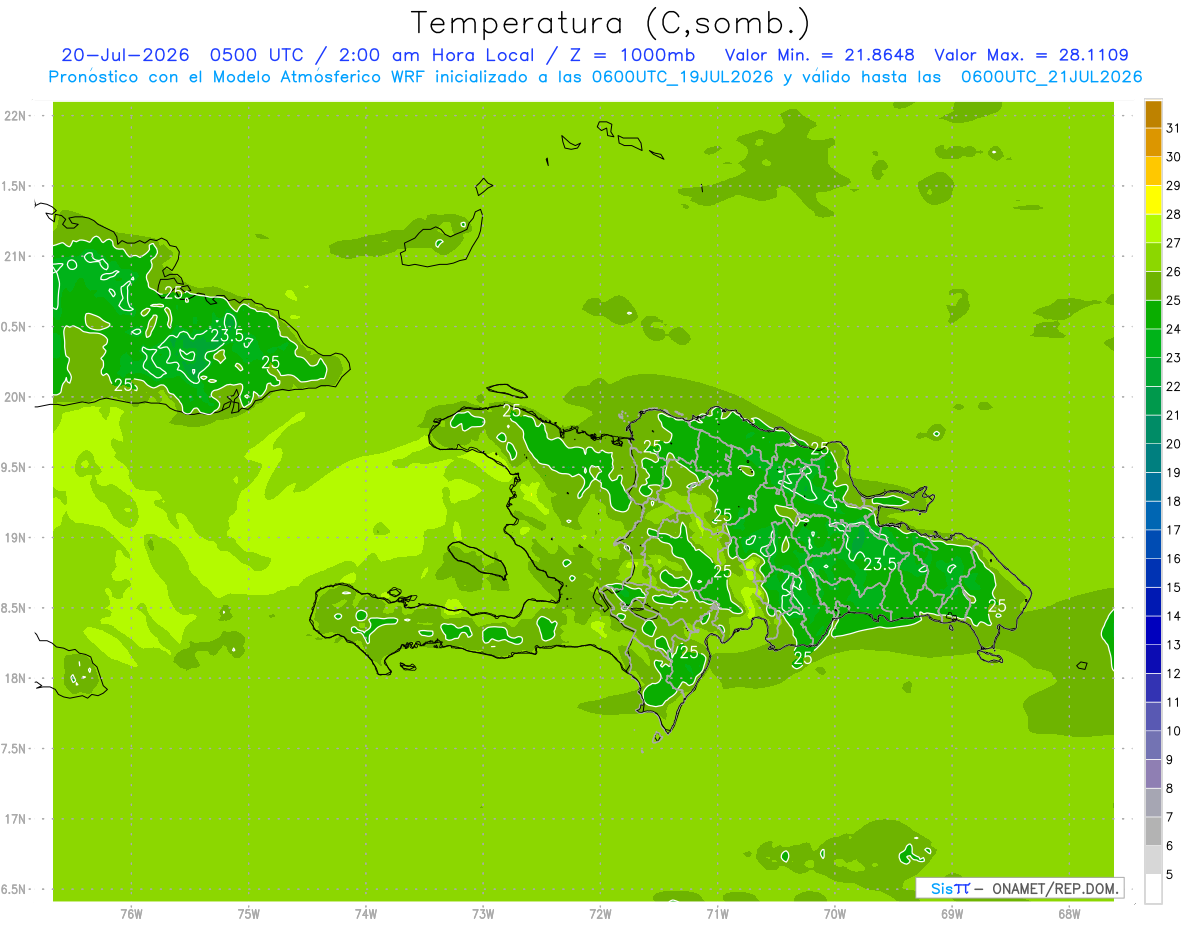The height and width of the screenshot is (927, 1200).
Task: Click 'Valor Min. = 21.8648' text
Action: click(x=819, y=55)
